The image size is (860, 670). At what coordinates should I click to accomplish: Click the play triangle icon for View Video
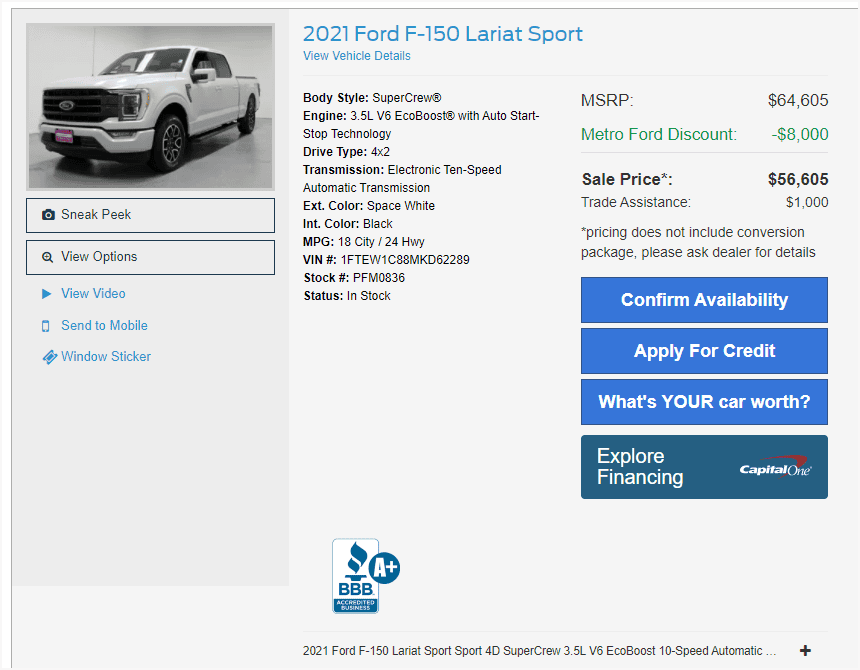47,294
